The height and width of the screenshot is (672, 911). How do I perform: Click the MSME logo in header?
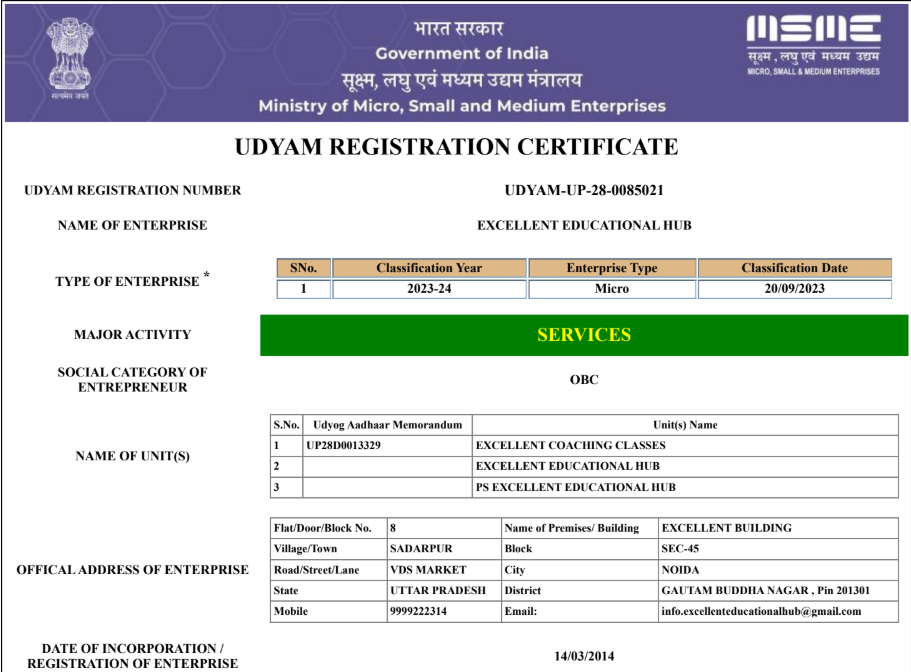(813, 45)
